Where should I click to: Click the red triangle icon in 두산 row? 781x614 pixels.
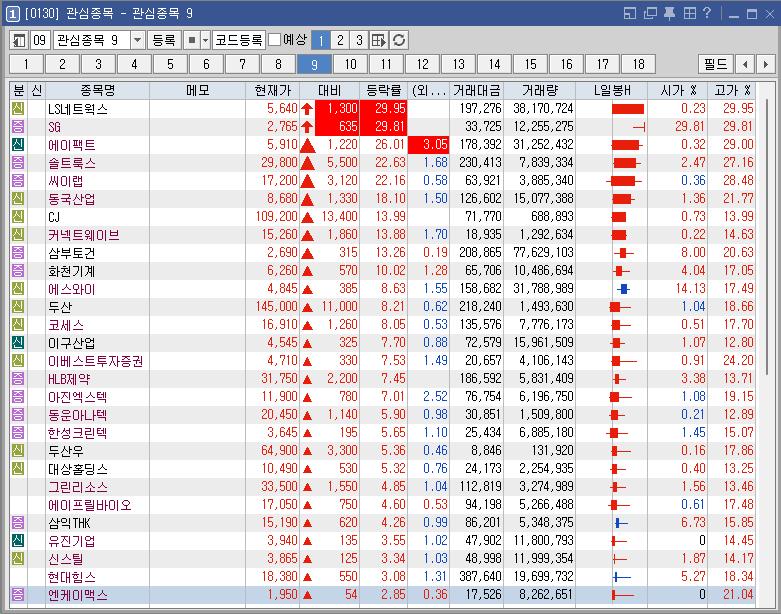point(307,307)
